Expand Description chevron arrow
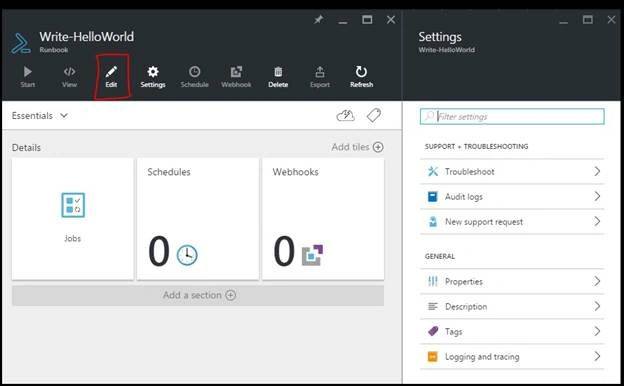Screen dimensions: 624x386 click(597, 306)
